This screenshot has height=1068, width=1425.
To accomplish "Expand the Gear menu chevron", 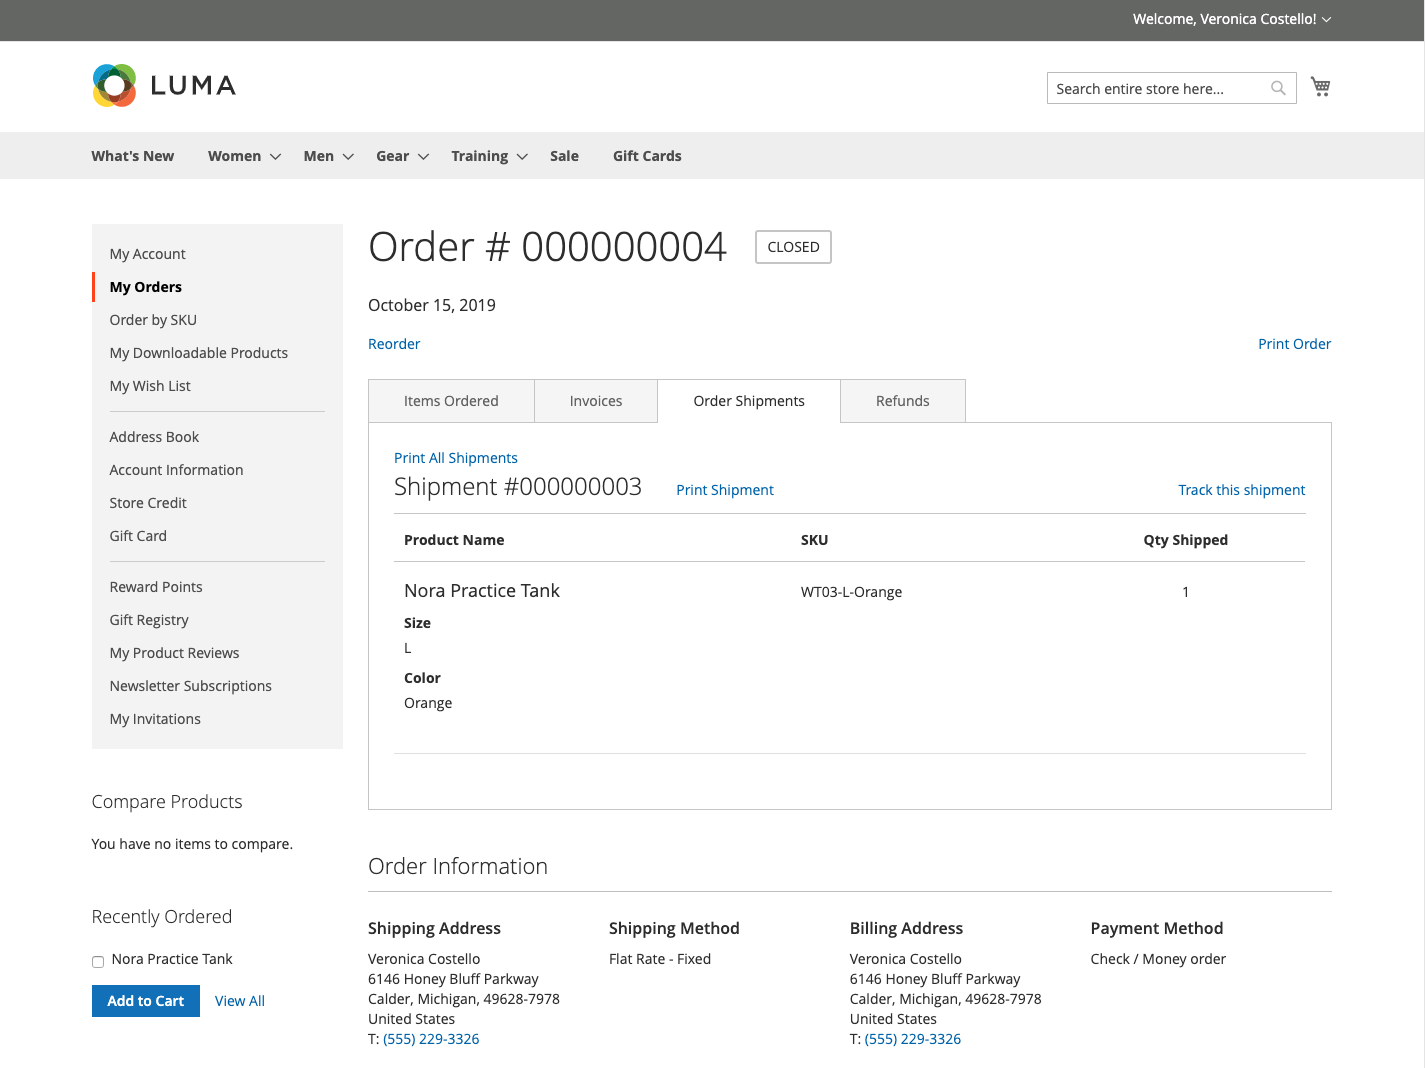I will [423, 157].
